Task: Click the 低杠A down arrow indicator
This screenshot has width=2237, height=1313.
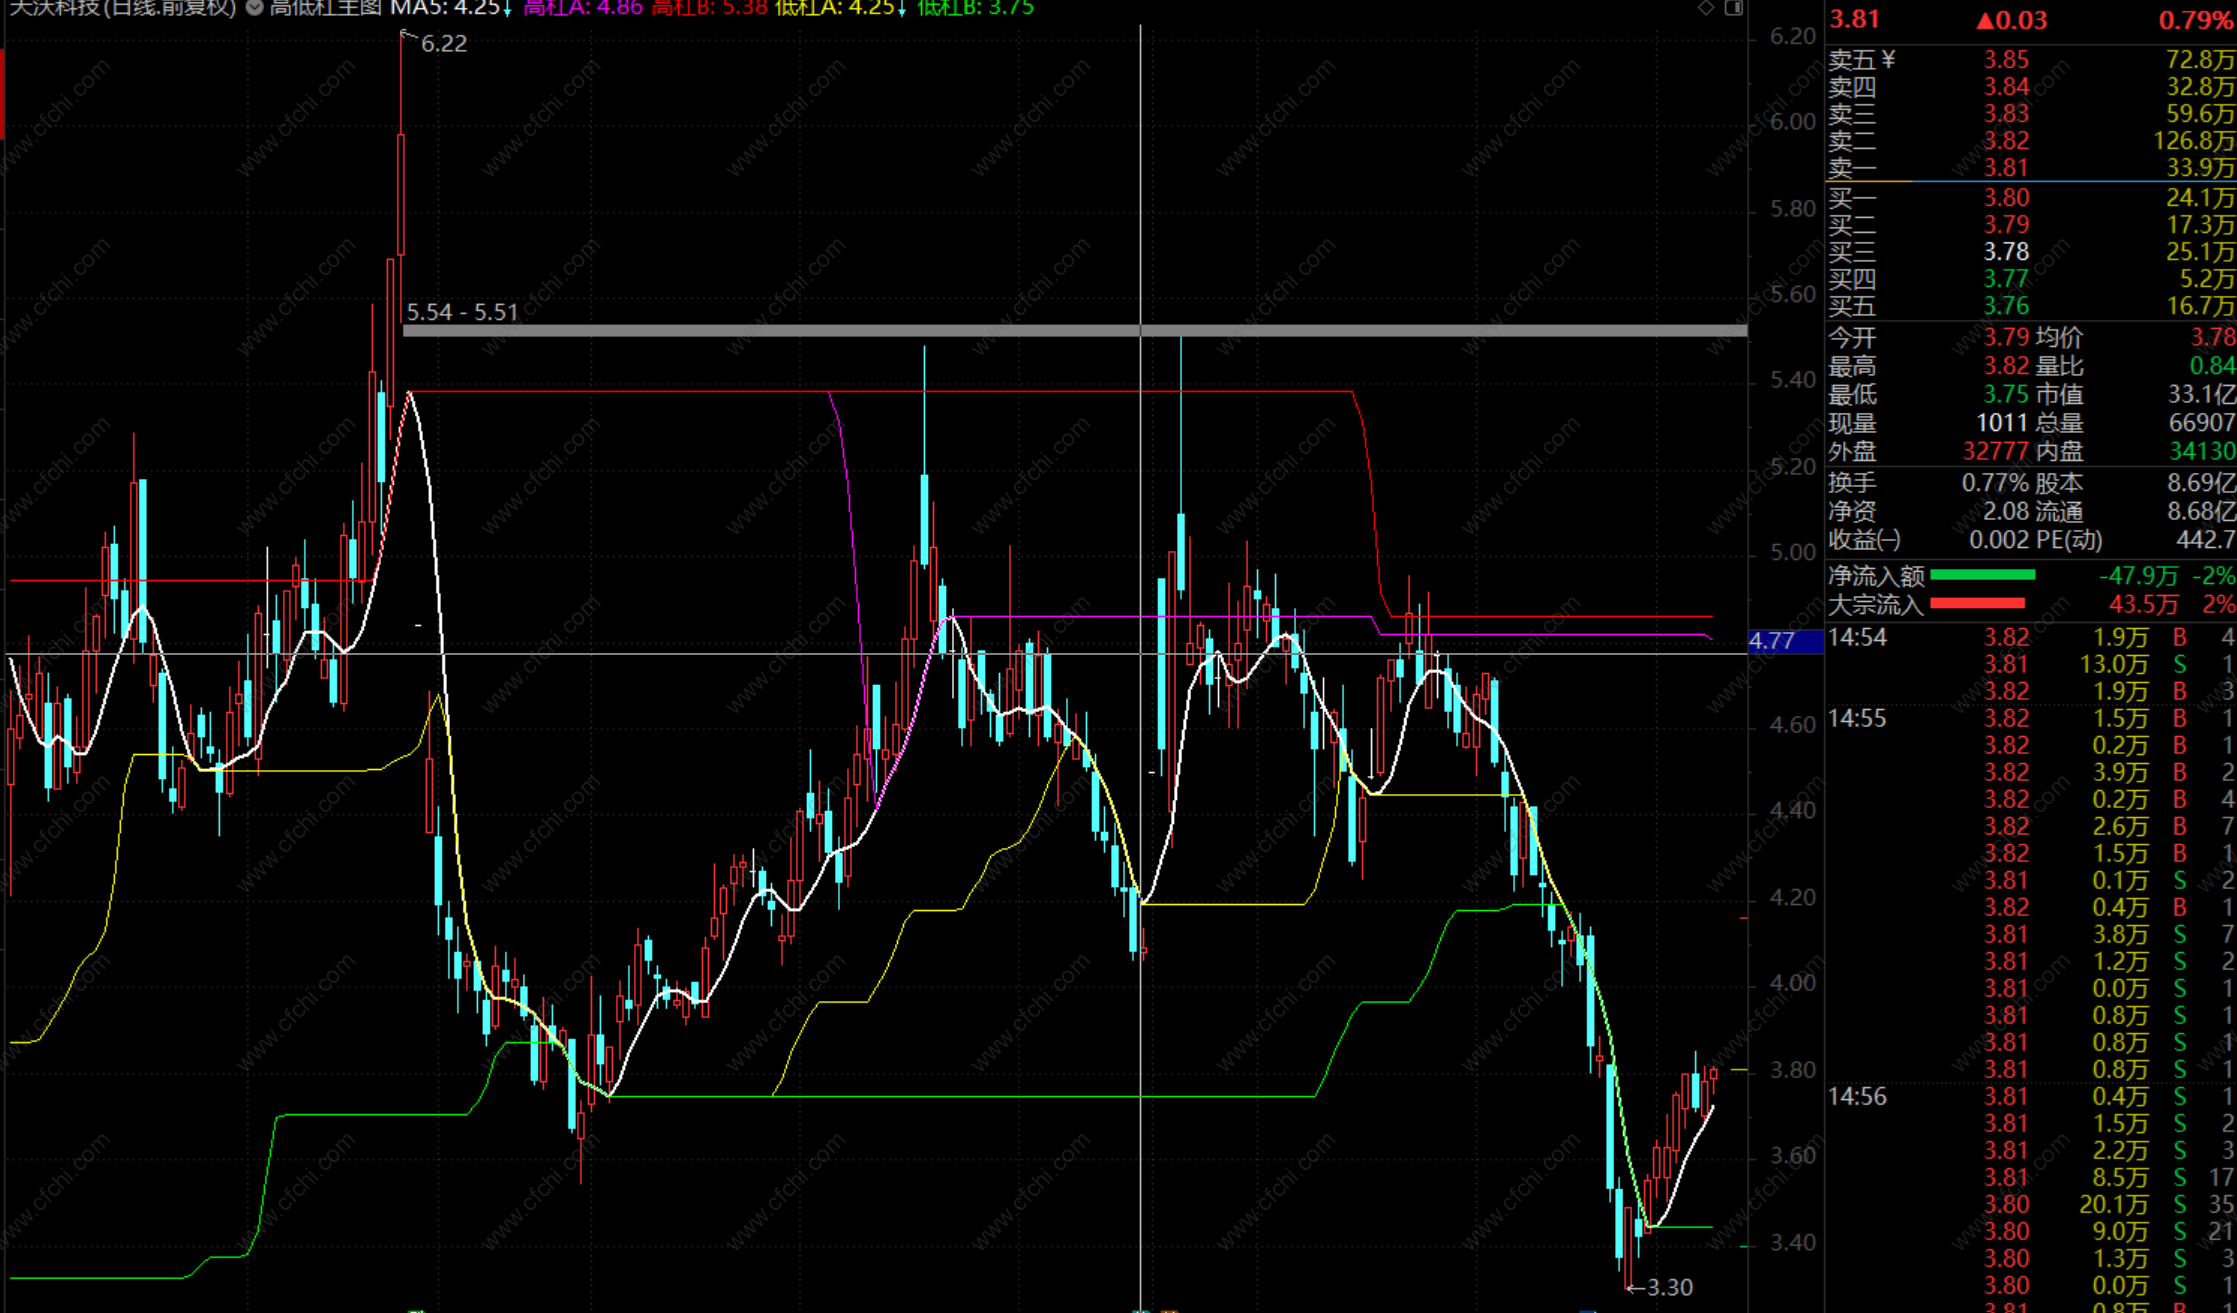Action: (902, 9)
